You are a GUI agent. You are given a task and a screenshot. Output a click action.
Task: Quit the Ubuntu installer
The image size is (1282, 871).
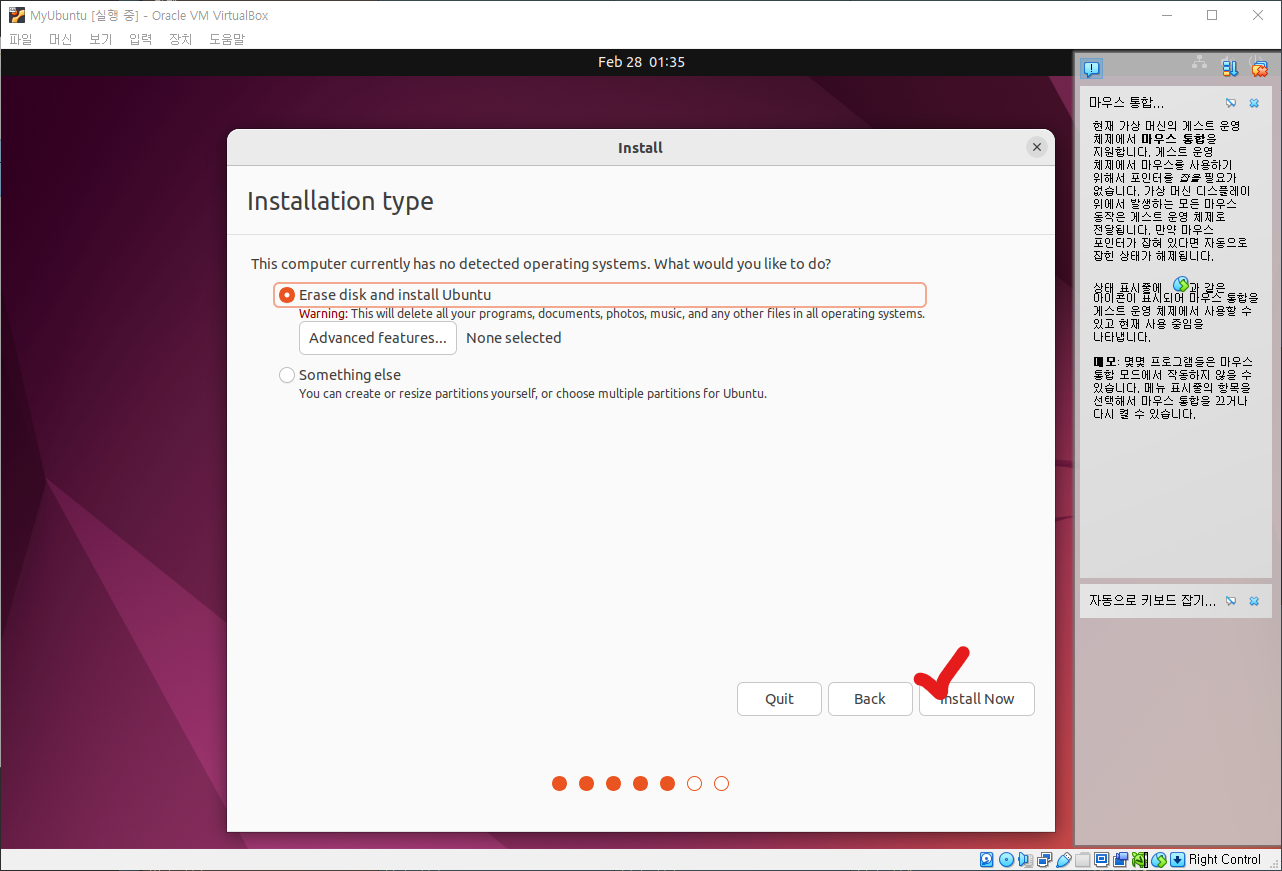(779, 699)
